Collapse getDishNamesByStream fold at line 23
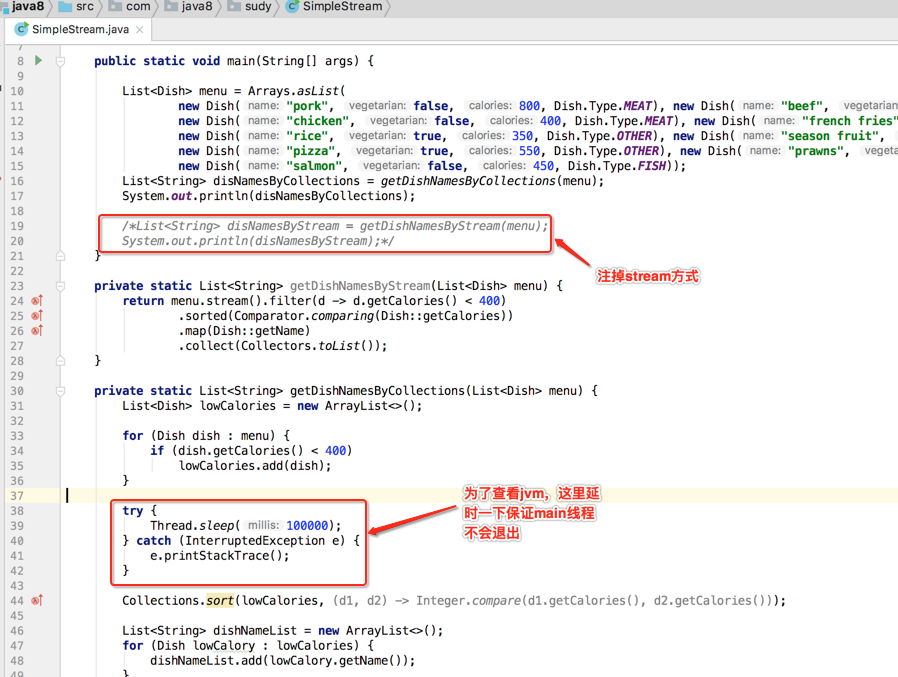The width and height of the screenshot is (898, 677). (x=60, y=286)
